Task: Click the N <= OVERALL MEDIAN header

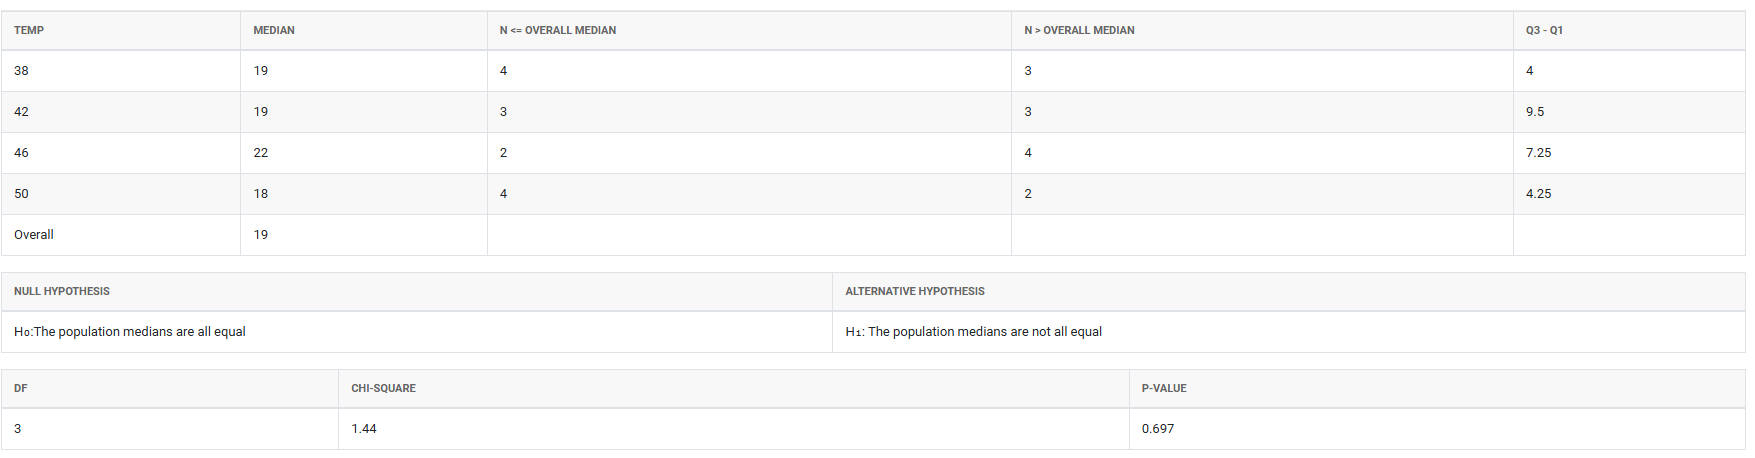Action: [x=558, y=30]
